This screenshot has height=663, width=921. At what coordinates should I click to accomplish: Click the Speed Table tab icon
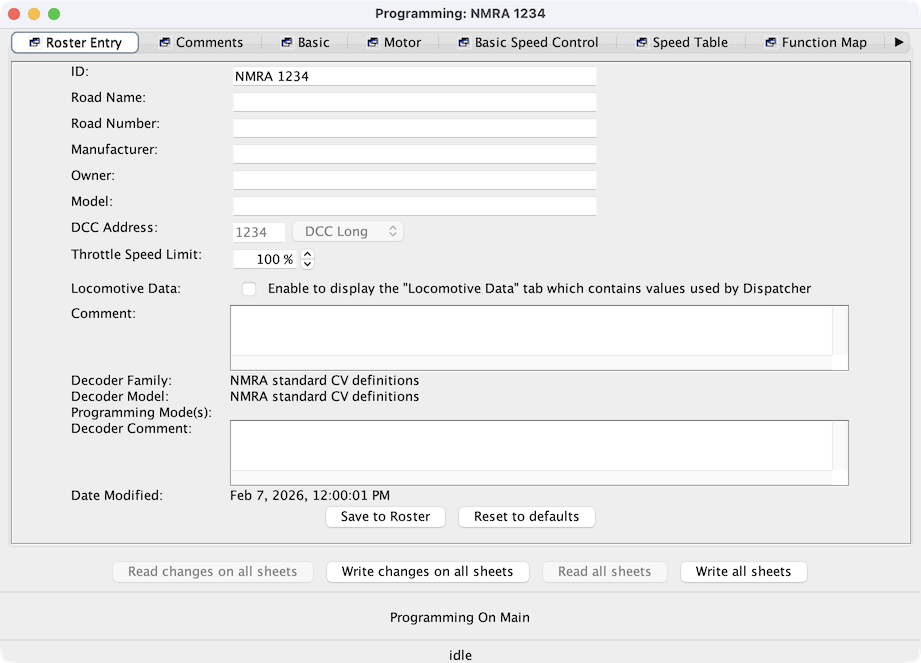[x=641, y=43]
